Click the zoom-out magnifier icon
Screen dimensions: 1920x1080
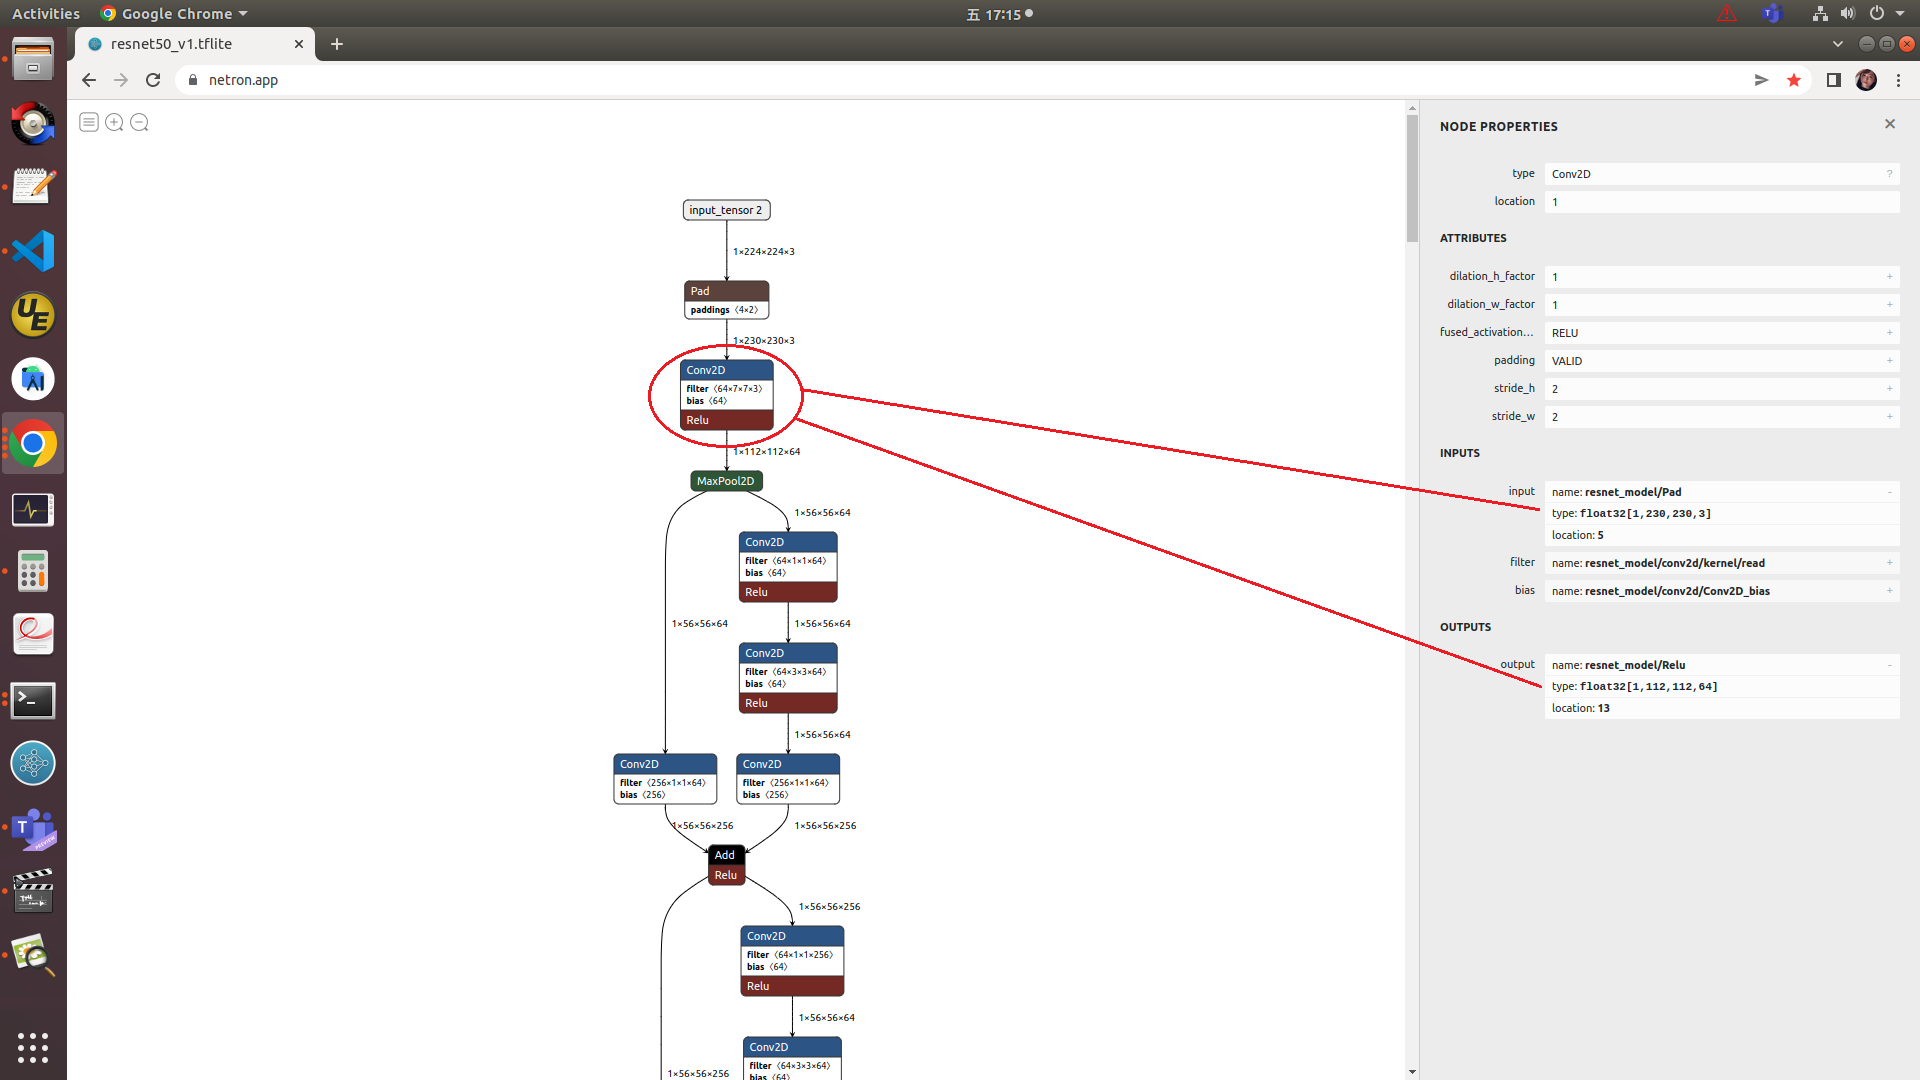(138, 121)
